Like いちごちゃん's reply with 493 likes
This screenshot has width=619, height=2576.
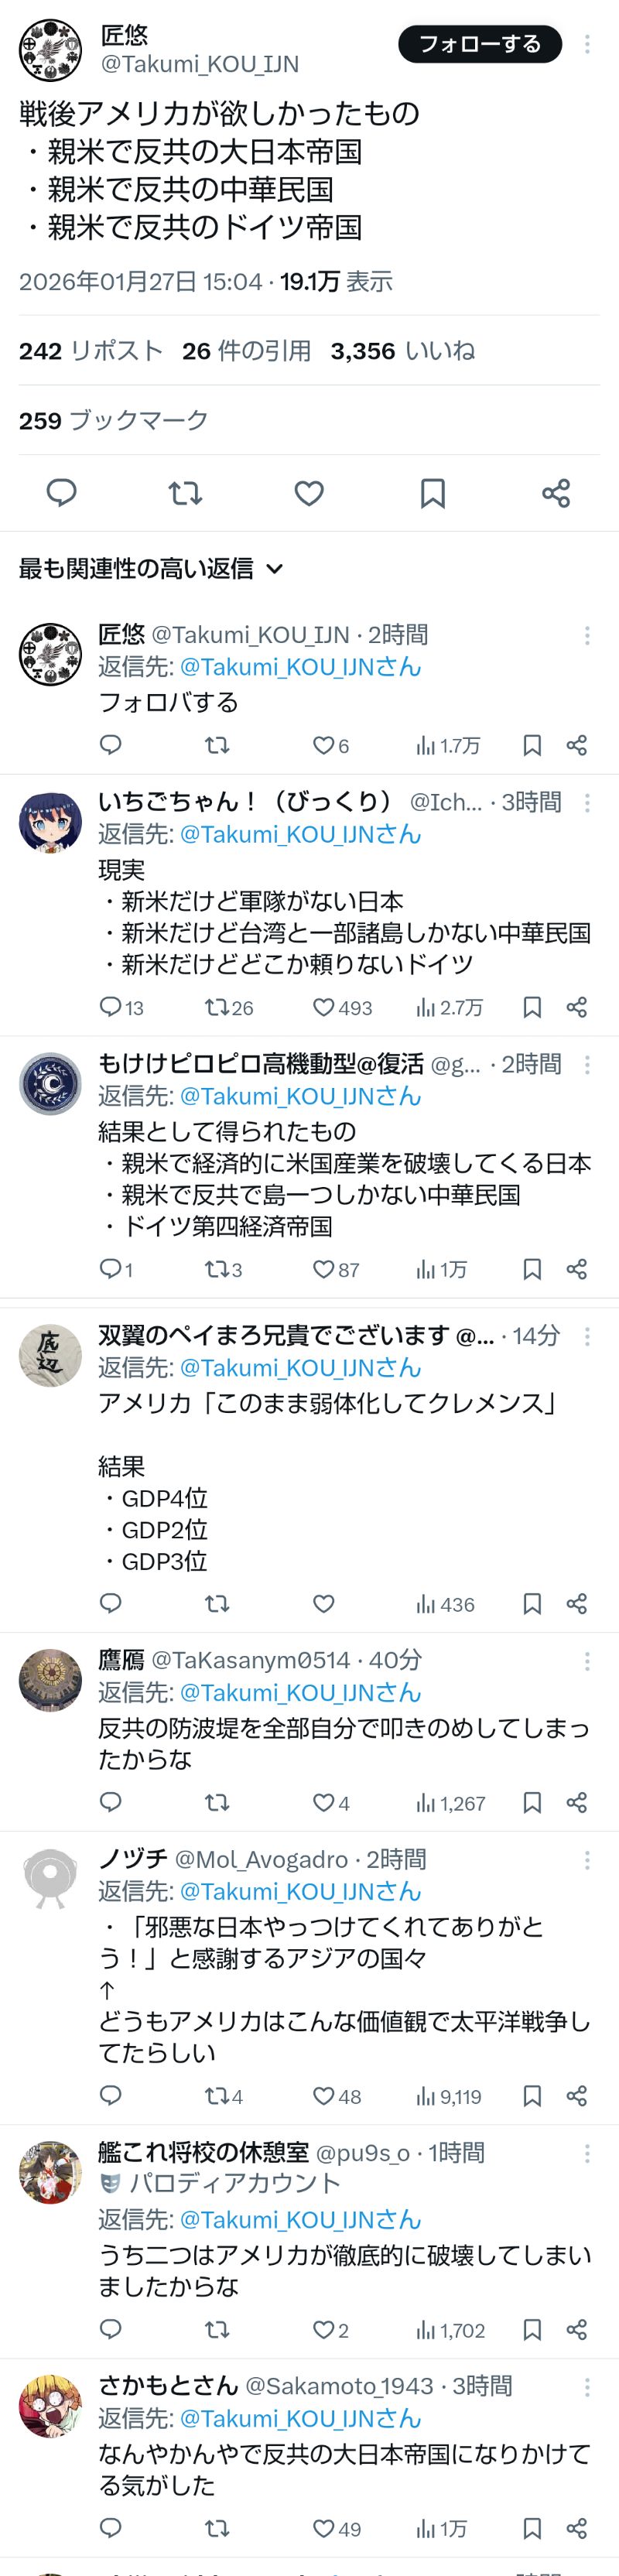pos(324,1007)
